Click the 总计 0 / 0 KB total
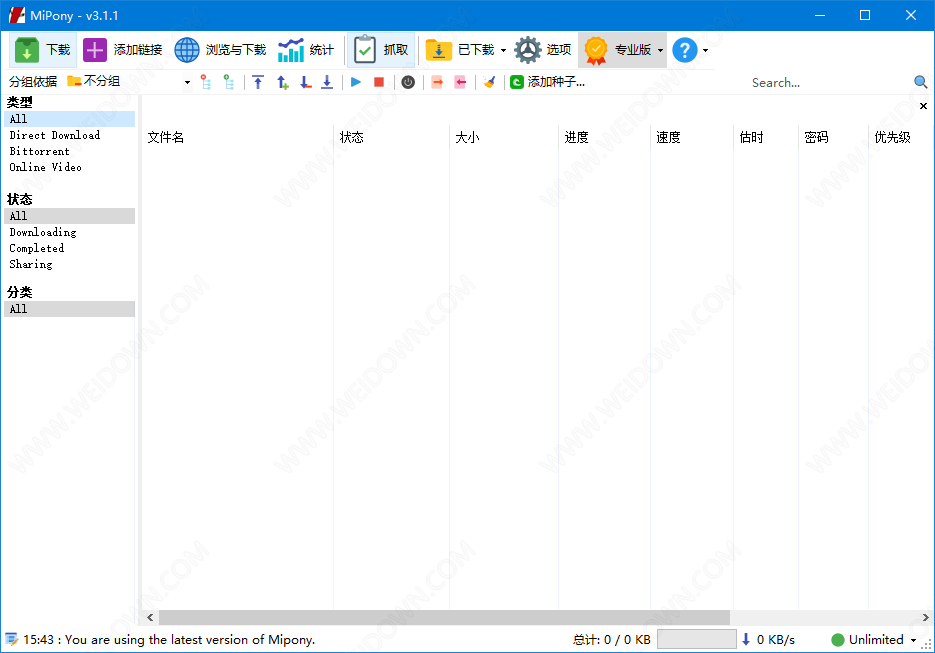The width and height of the screenshot is (935, 653). [612, 640]
